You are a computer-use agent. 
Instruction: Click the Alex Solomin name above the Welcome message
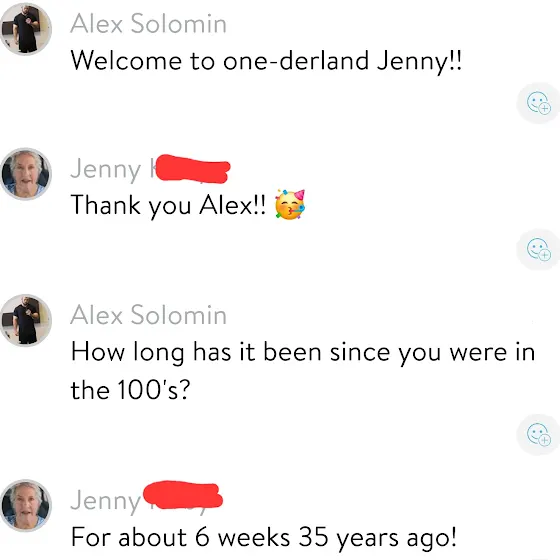tap(149, 24)
